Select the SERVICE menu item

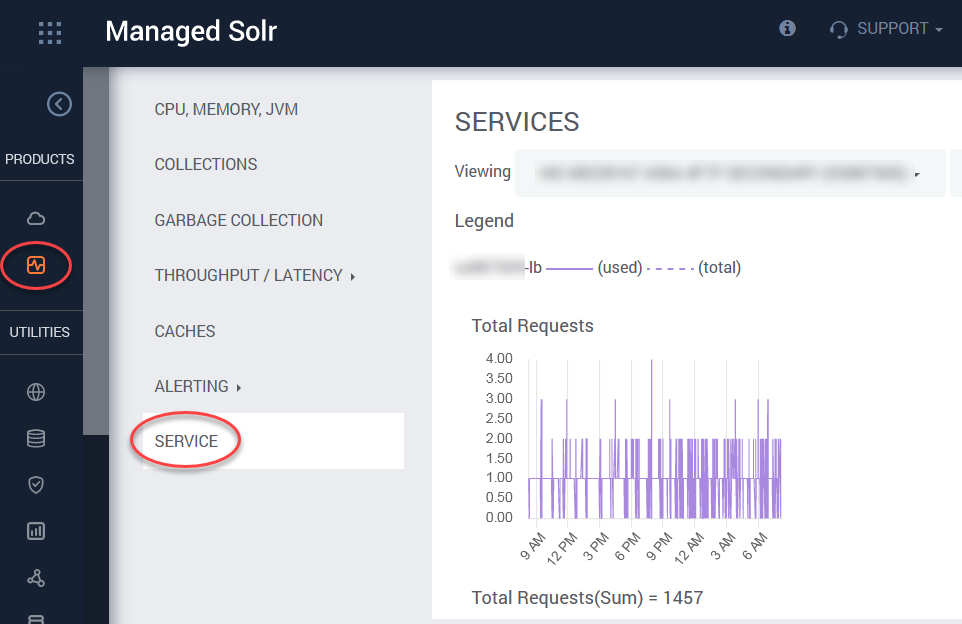[x=273, y=441]
